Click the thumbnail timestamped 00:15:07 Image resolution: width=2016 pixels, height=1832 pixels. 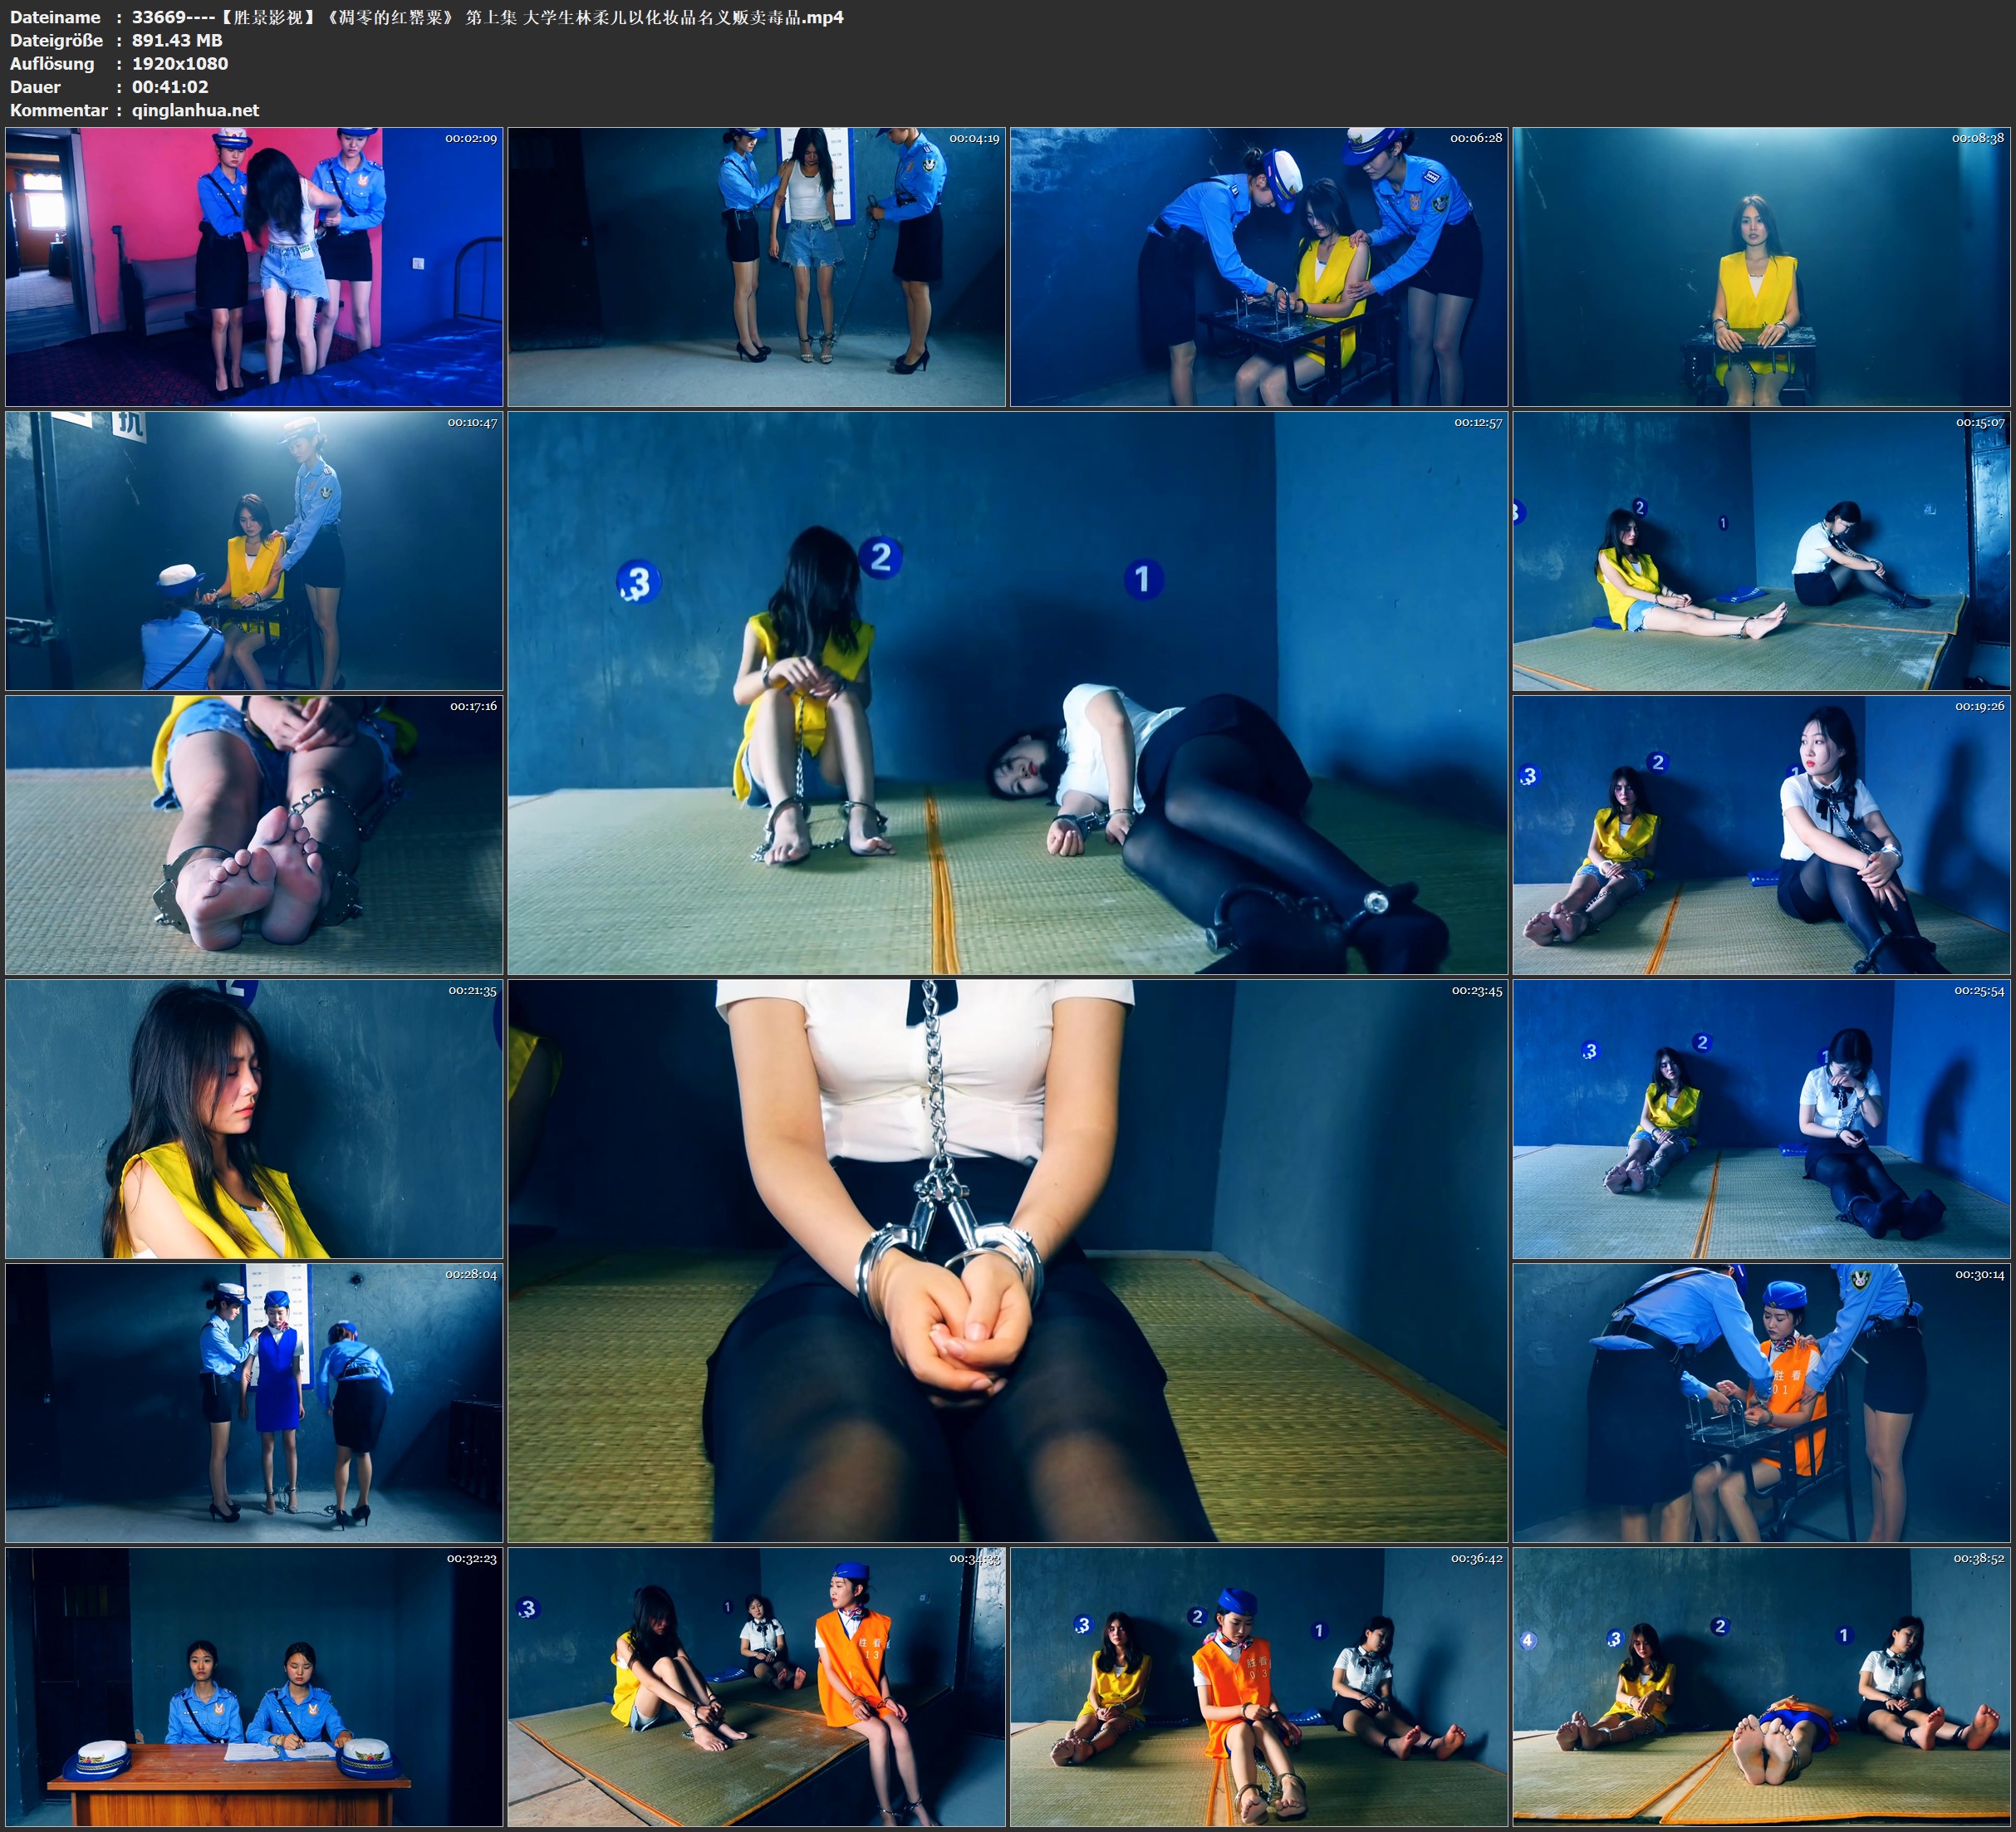tap(1761, 551)
